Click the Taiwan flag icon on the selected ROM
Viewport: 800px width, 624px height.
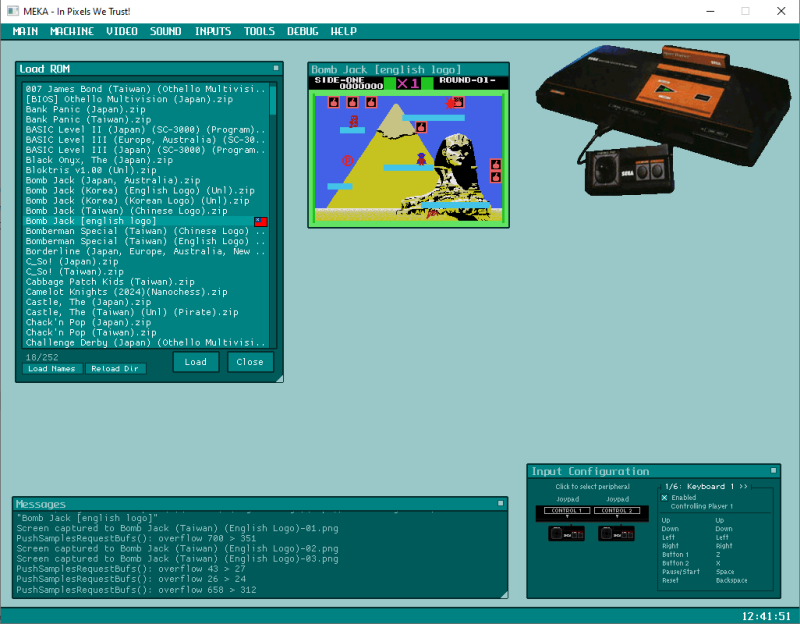[261, 221]
